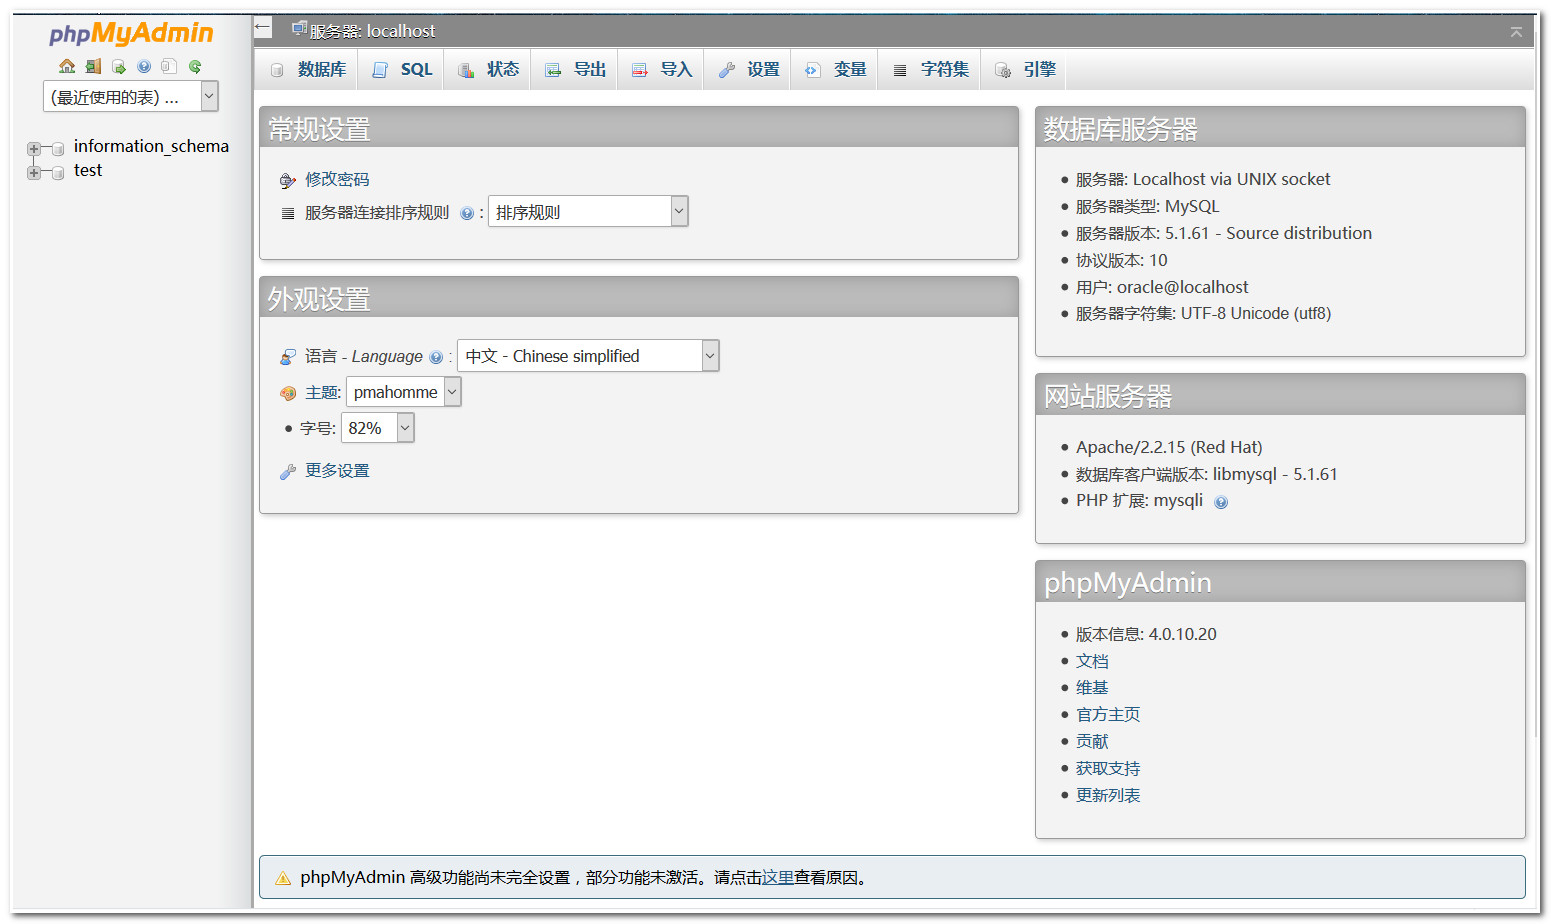Click text 服务器: Localhost via UNIX socket

1203,179
